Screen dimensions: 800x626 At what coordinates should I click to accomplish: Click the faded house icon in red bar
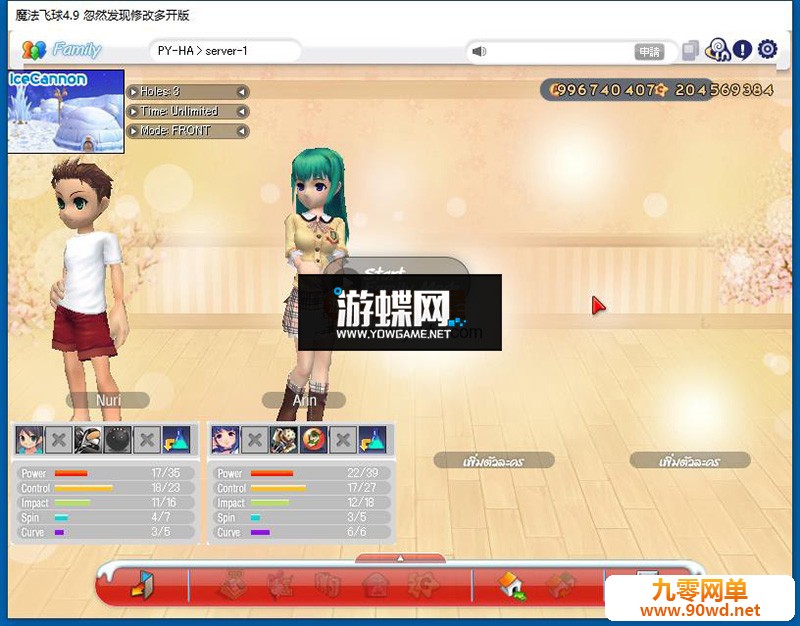[375, 585]
